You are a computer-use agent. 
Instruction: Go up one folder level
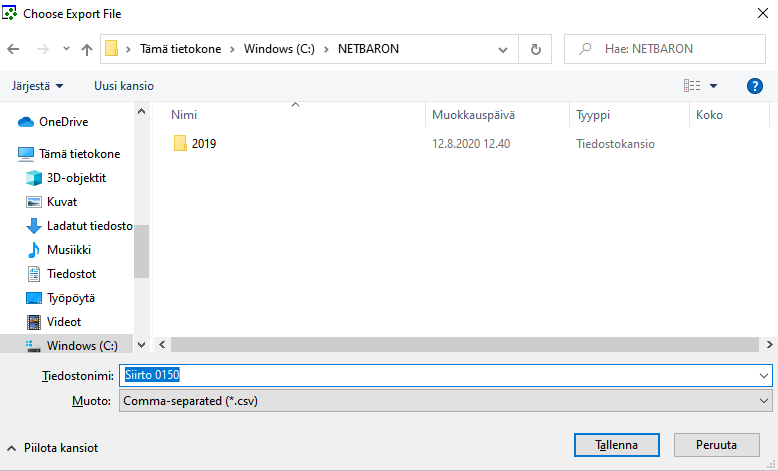(87, 49)
